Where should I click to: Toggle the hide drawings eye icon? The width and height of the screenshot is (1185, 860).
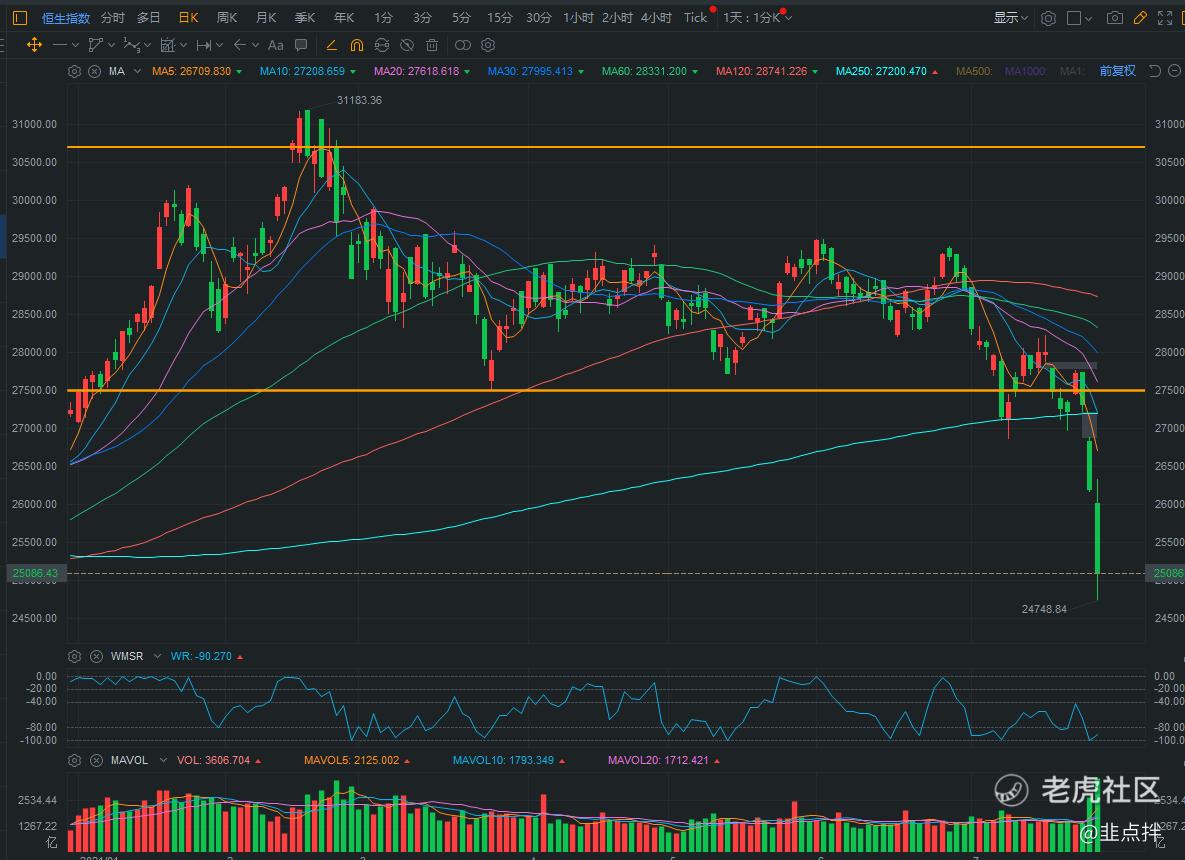[406, 45]
